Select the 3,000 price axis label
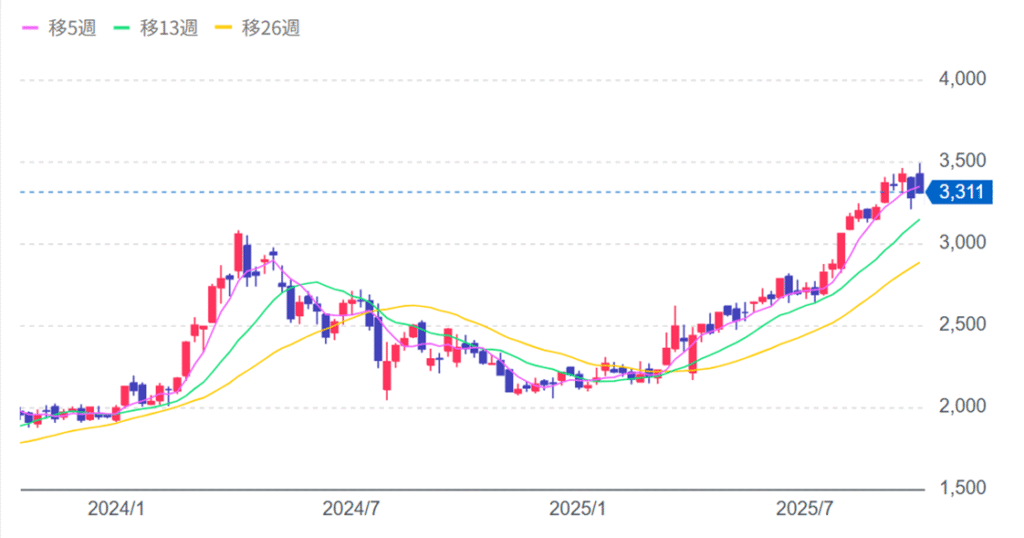 coord(961,243)
